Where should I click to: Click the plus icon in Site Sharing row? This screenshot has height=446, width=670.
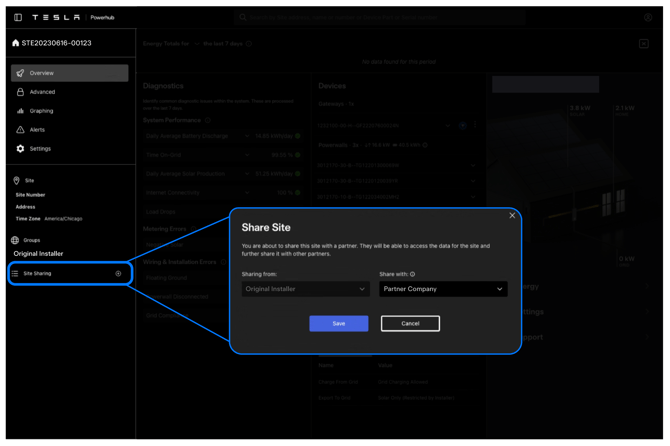118,273
